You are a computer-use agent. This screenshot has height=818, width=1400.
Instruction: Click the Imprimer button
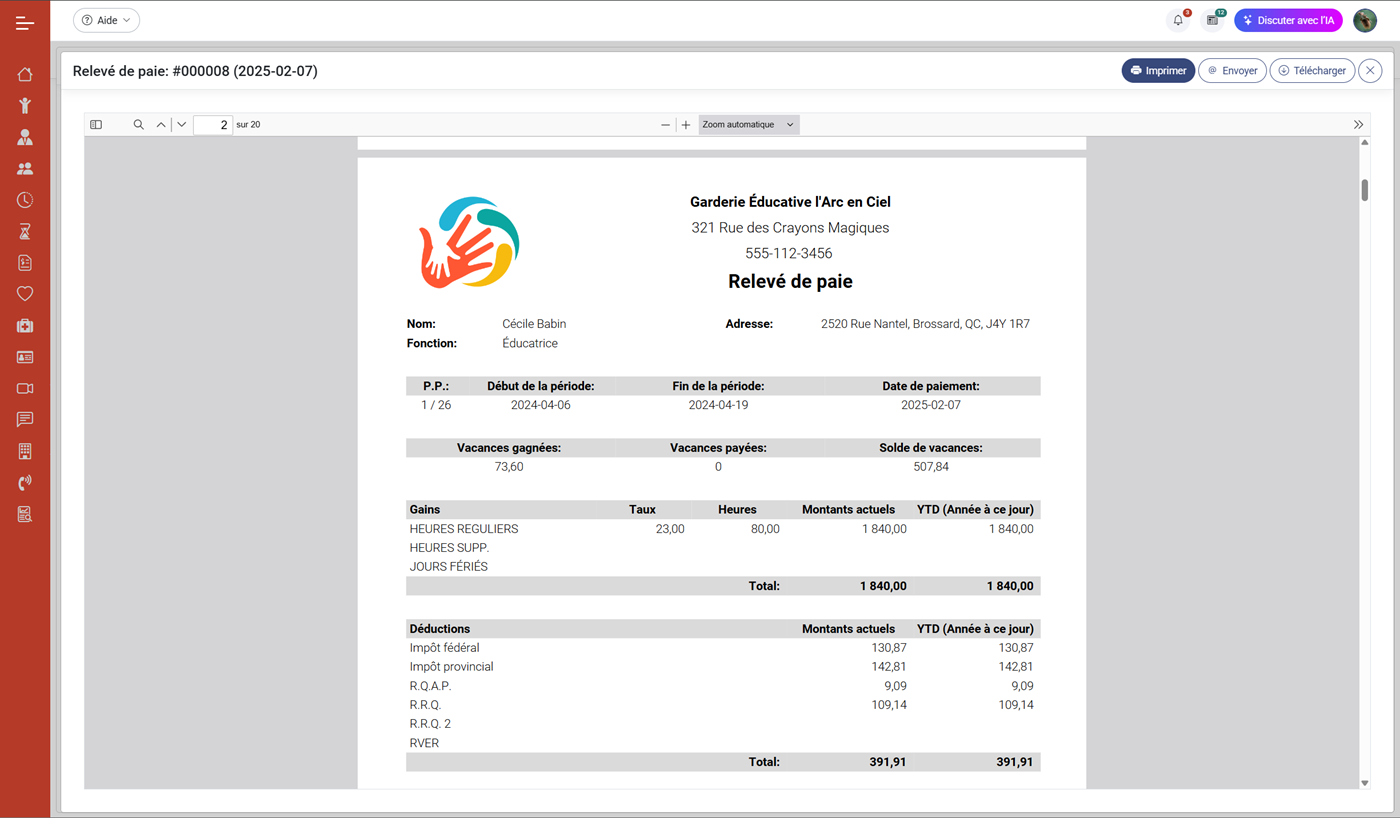pyautogui.click(x=1158, y=71)
